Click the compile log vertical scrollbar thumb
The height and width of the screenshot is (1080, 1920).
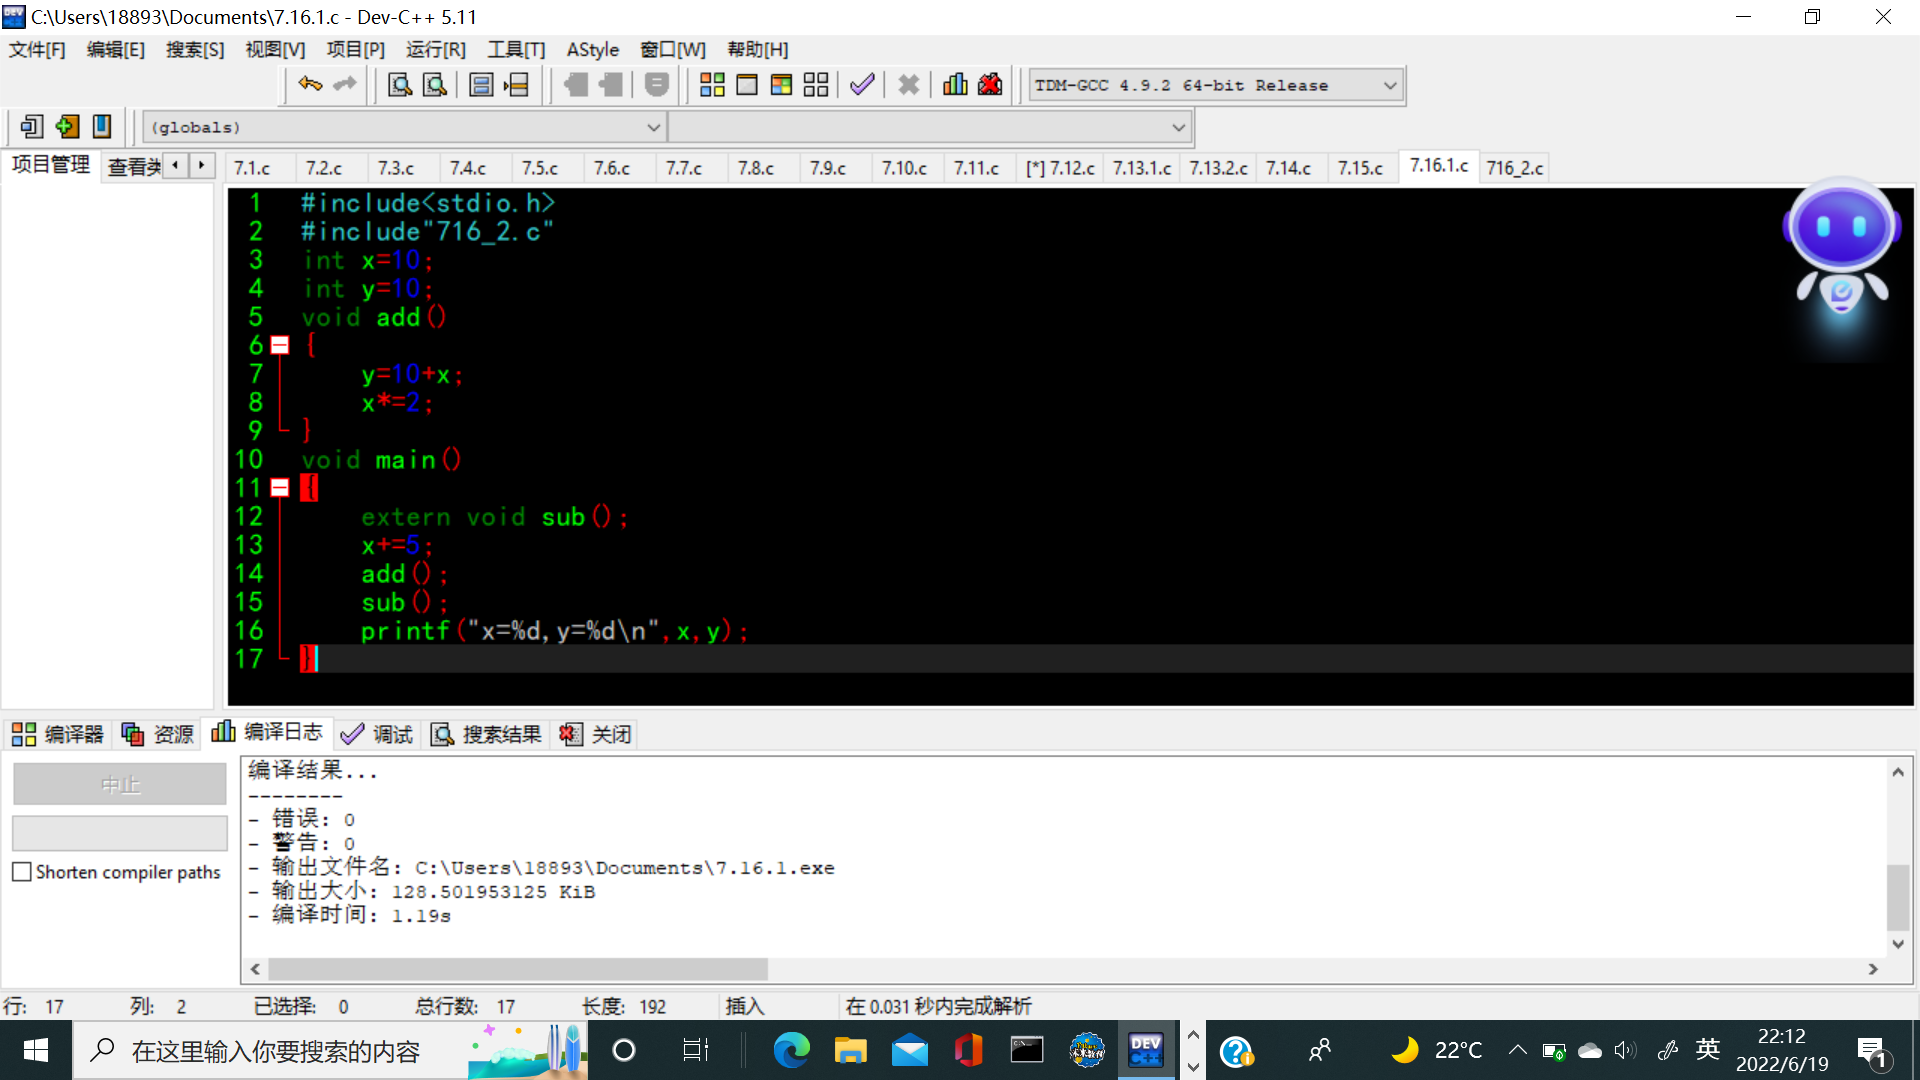1898,897
